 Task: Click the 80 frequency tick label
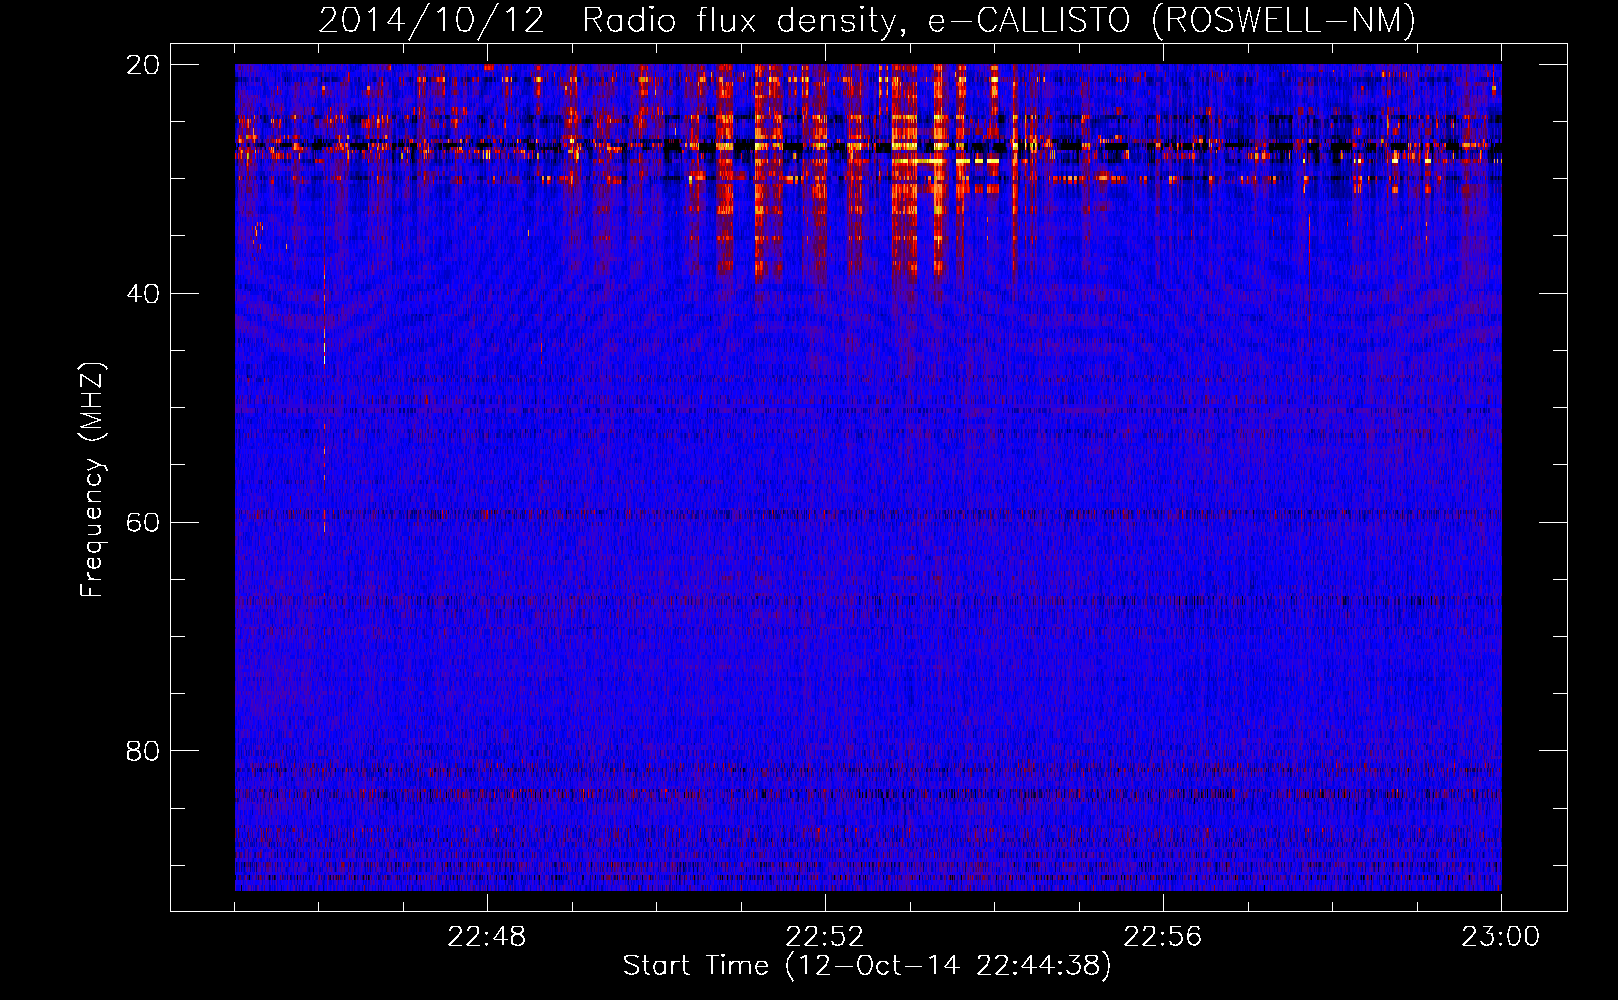click(x=143, y=751)
